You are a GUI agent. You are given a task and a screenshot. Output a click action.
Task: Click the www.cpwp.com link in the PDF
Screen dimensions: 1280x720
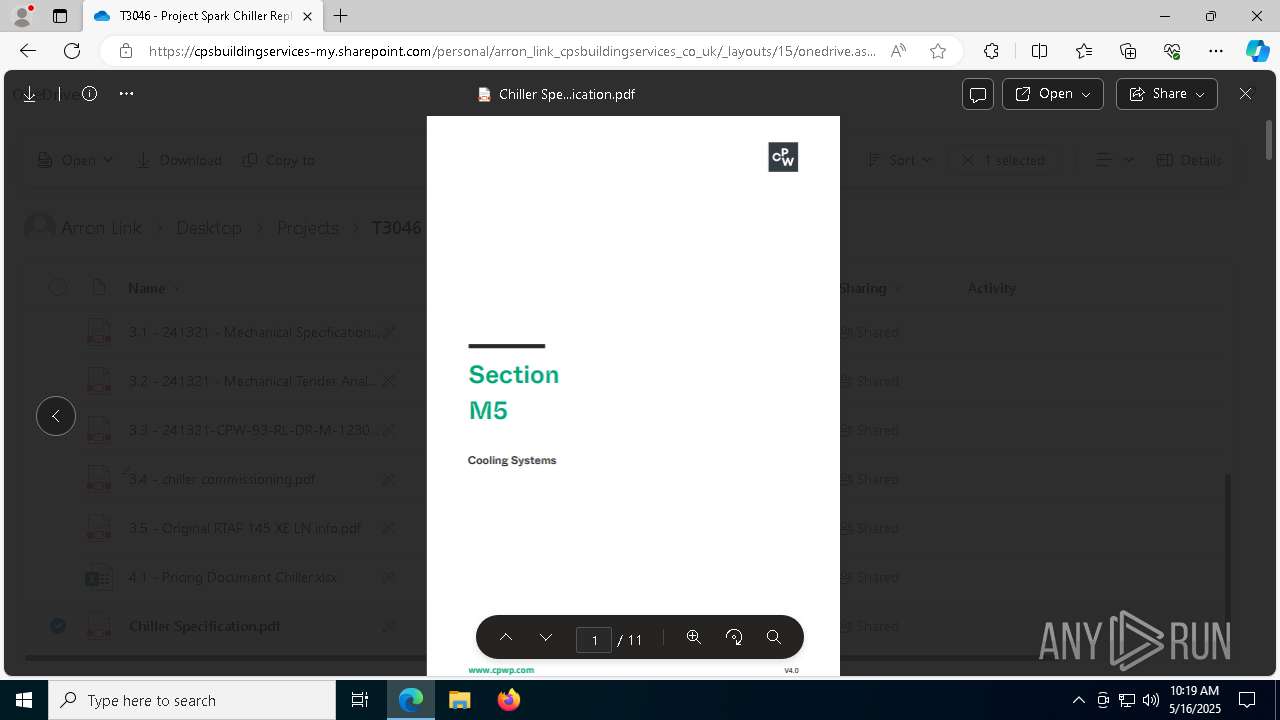pos(501,670)
